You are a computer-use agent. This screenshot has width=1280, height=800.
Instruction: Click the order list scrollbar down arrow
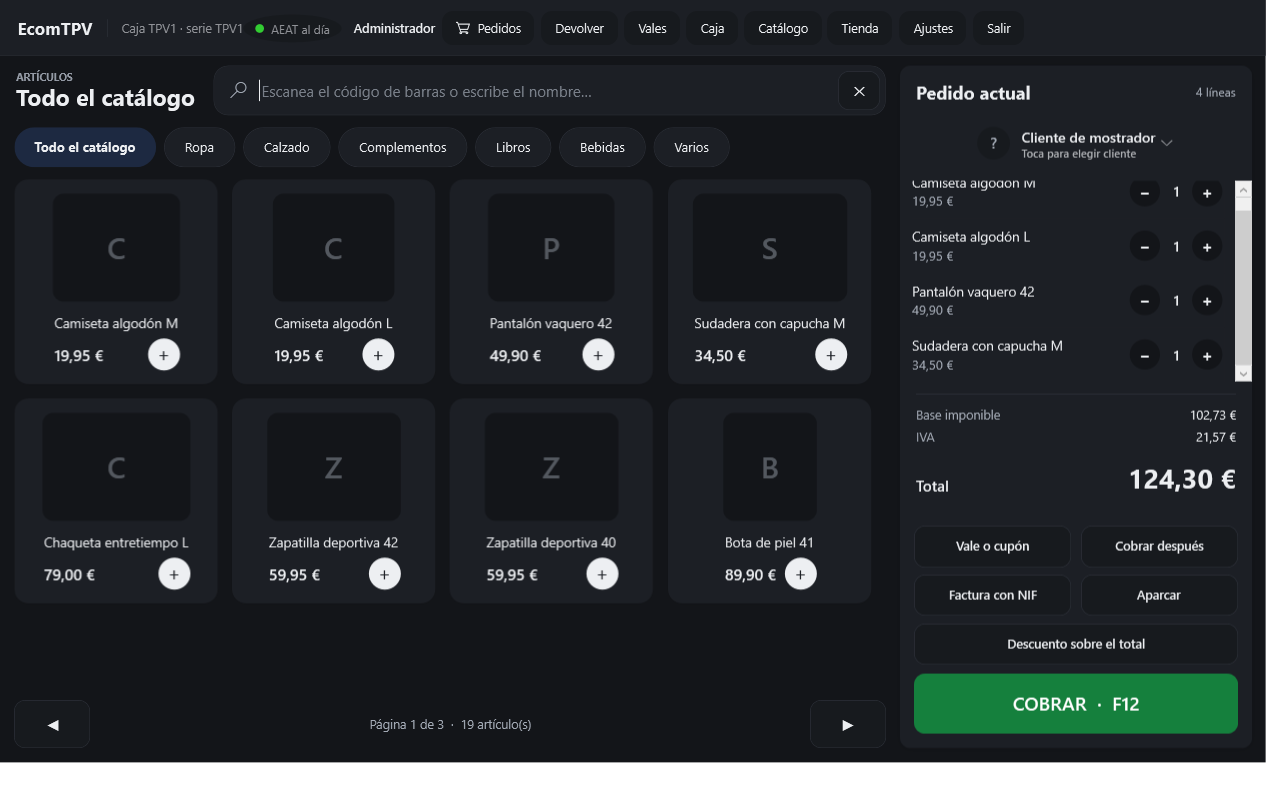1244,373
